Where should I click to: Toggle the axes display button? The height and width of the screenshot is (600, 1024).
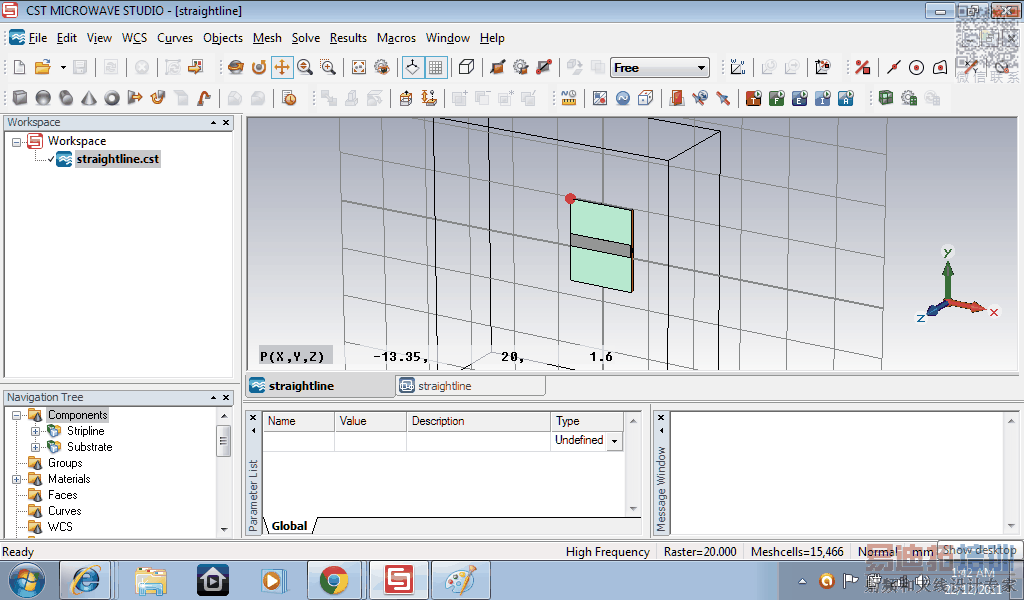click(412, 68)
